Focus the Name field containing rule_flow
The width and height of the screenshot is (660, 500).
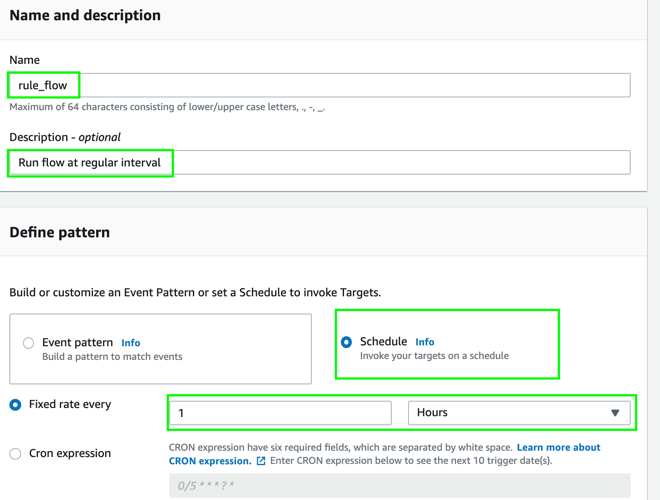tap(320, 85)
